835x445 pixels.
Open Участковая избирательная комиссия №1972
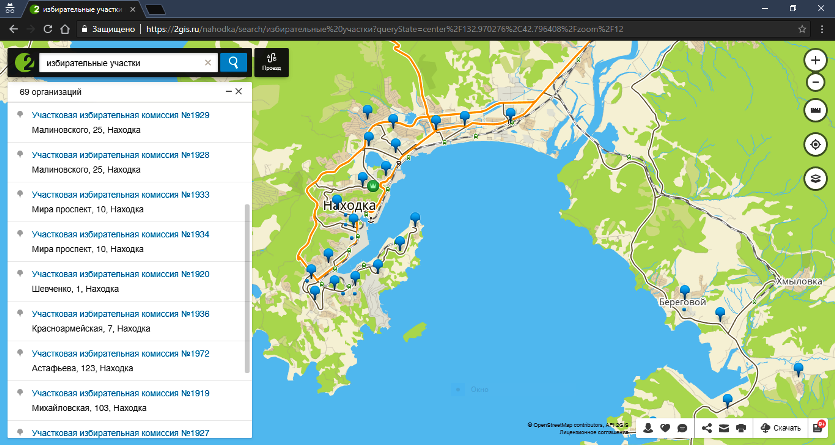pyautogui.click(x=120, y=353)
